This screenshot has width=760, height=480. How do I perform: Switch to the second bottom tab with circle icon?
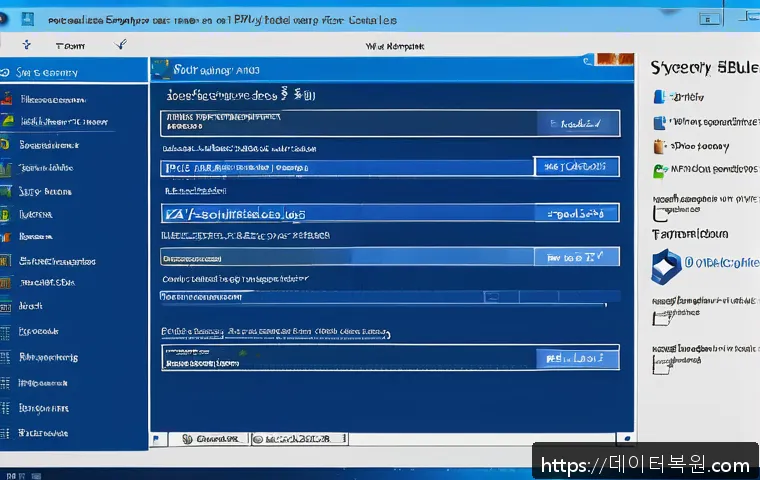pyautogui.click(x=300, y=439)
